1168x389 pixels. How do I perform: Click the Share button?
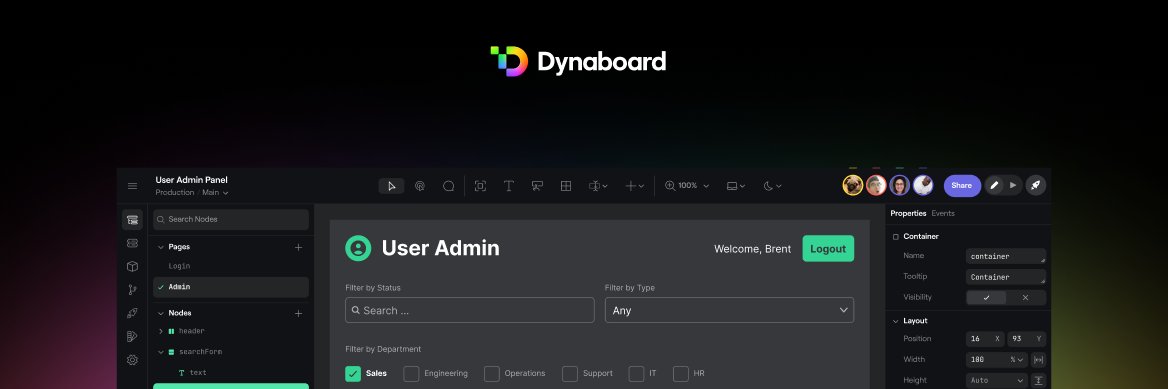(x=962, y=186)
